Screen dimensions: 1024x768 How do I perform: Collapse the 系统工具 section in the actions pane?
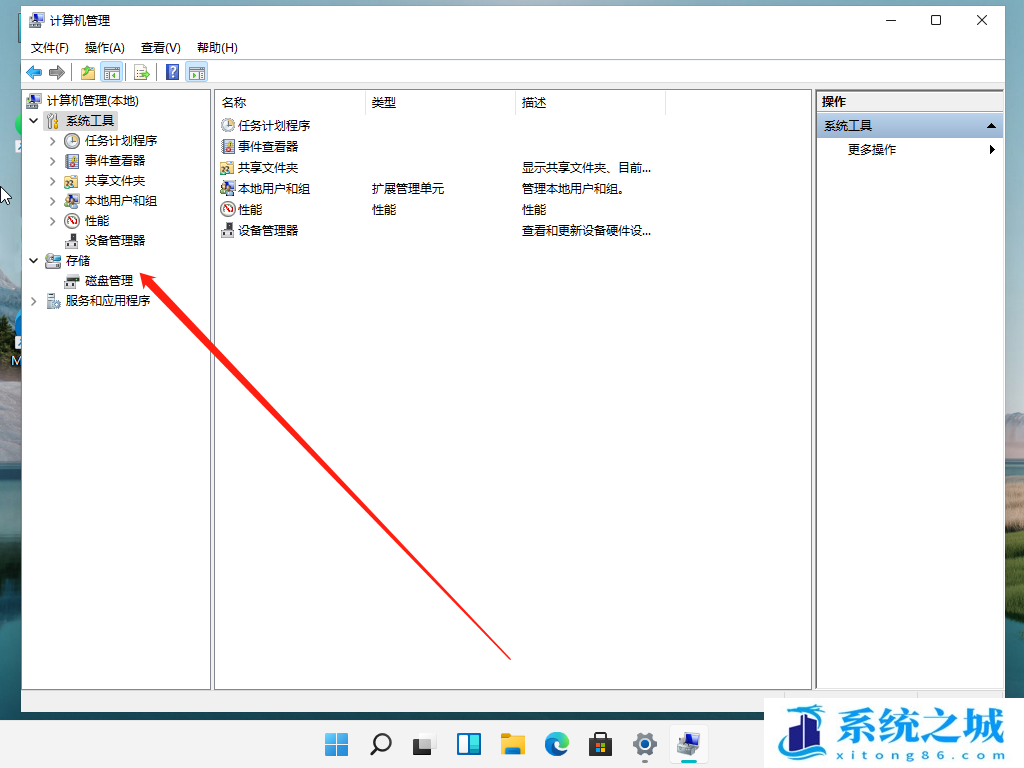[x=991, y=125]
